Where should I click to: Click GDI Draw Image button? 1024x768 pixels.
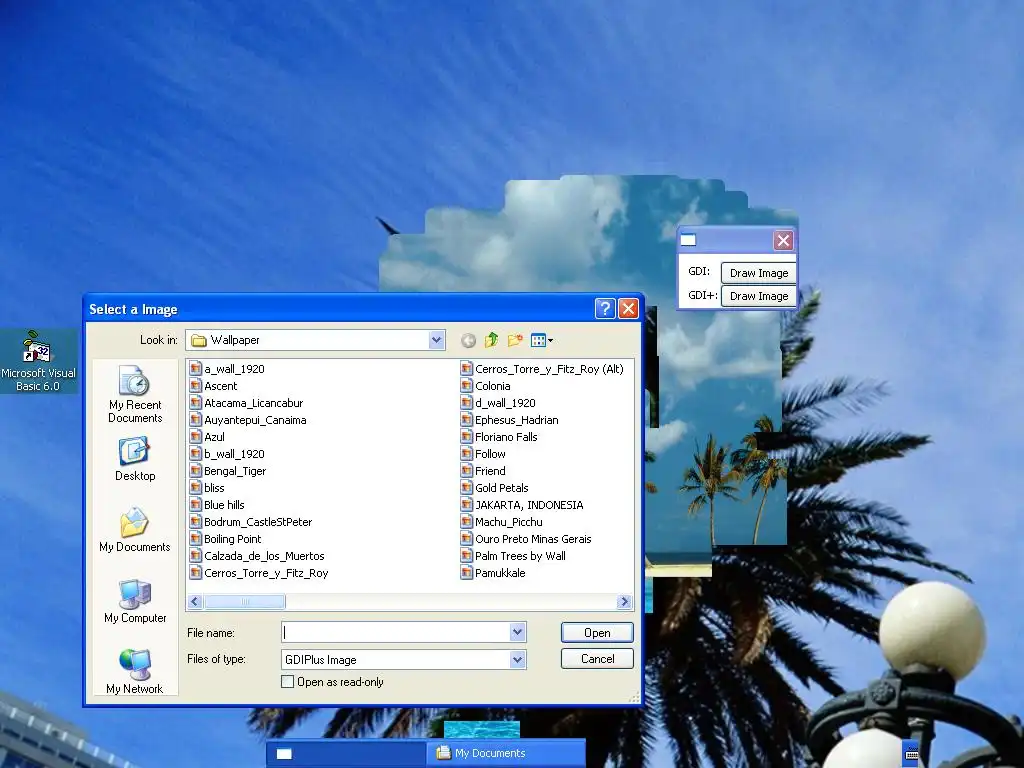click(758, 273)
